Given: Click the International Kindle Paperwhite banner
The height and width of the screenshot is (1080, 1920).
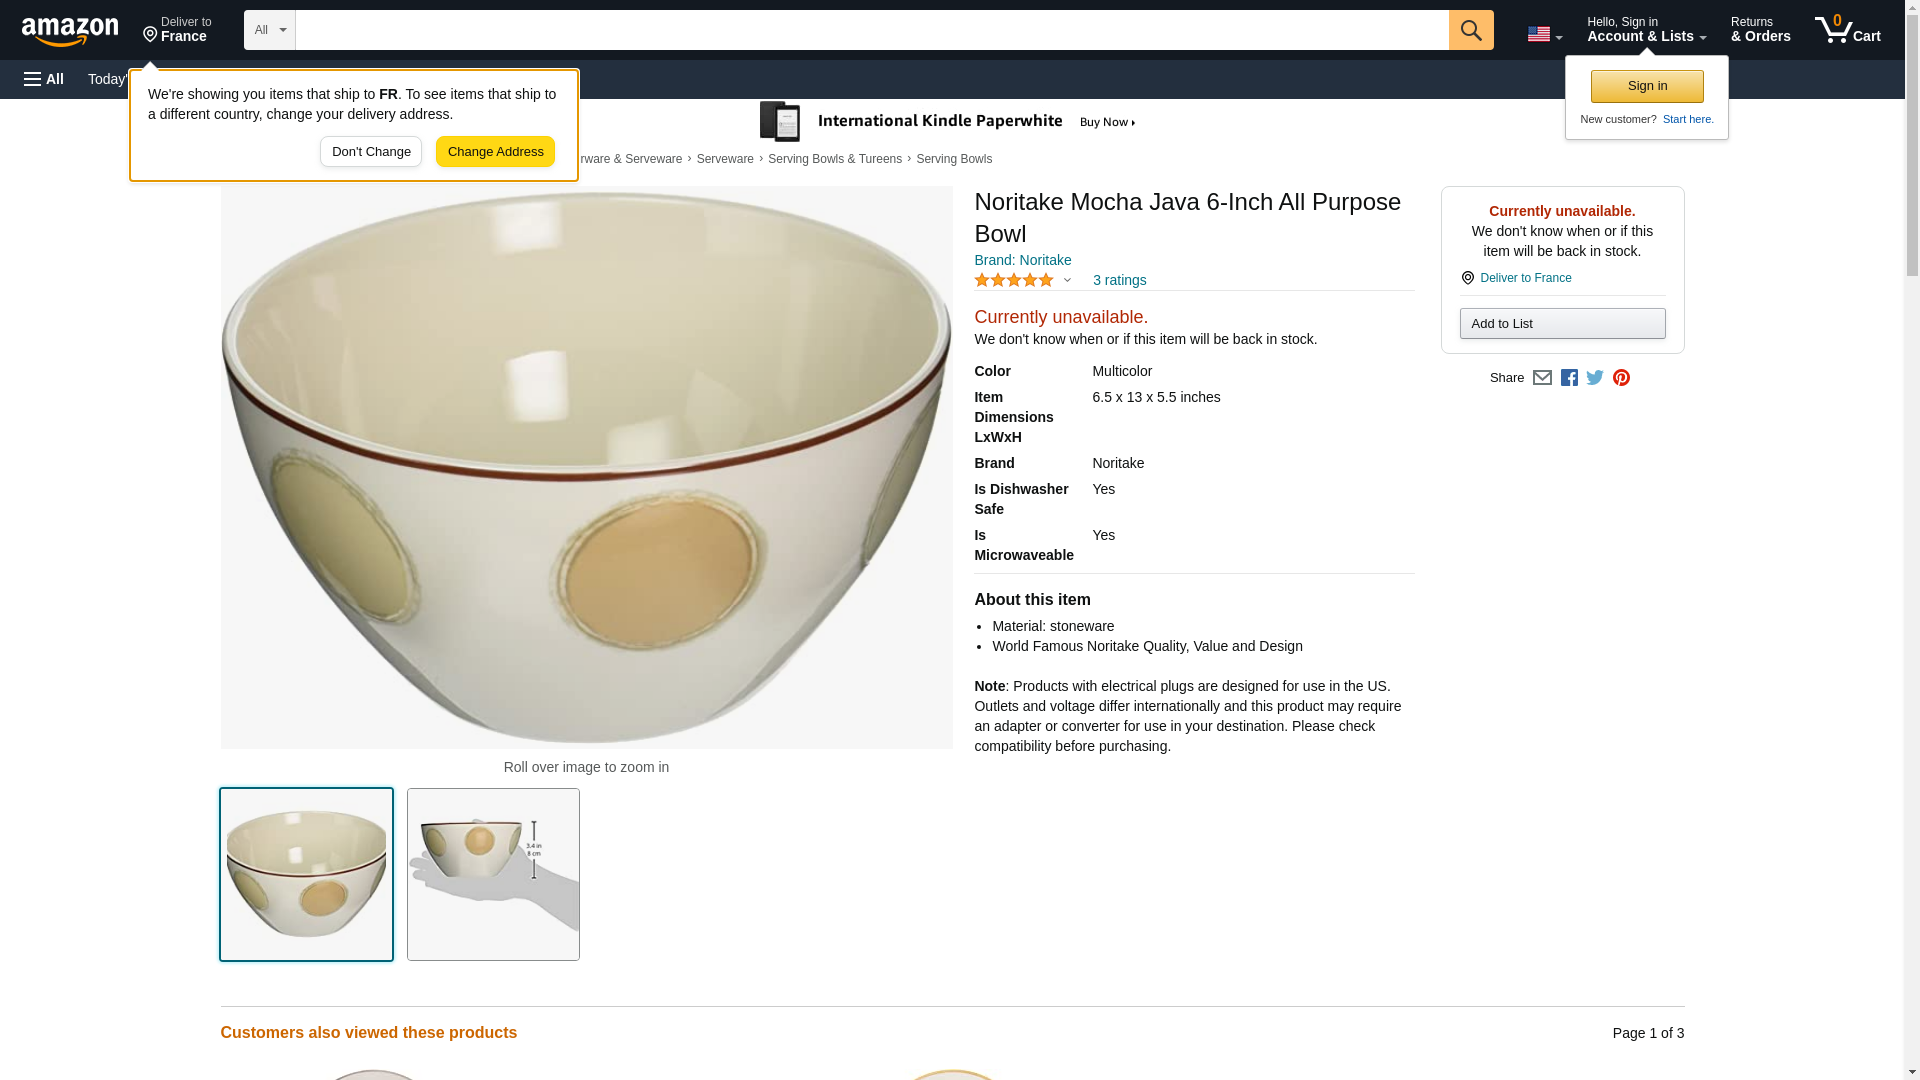Looking at the screenshot, I should coord(948,122).
